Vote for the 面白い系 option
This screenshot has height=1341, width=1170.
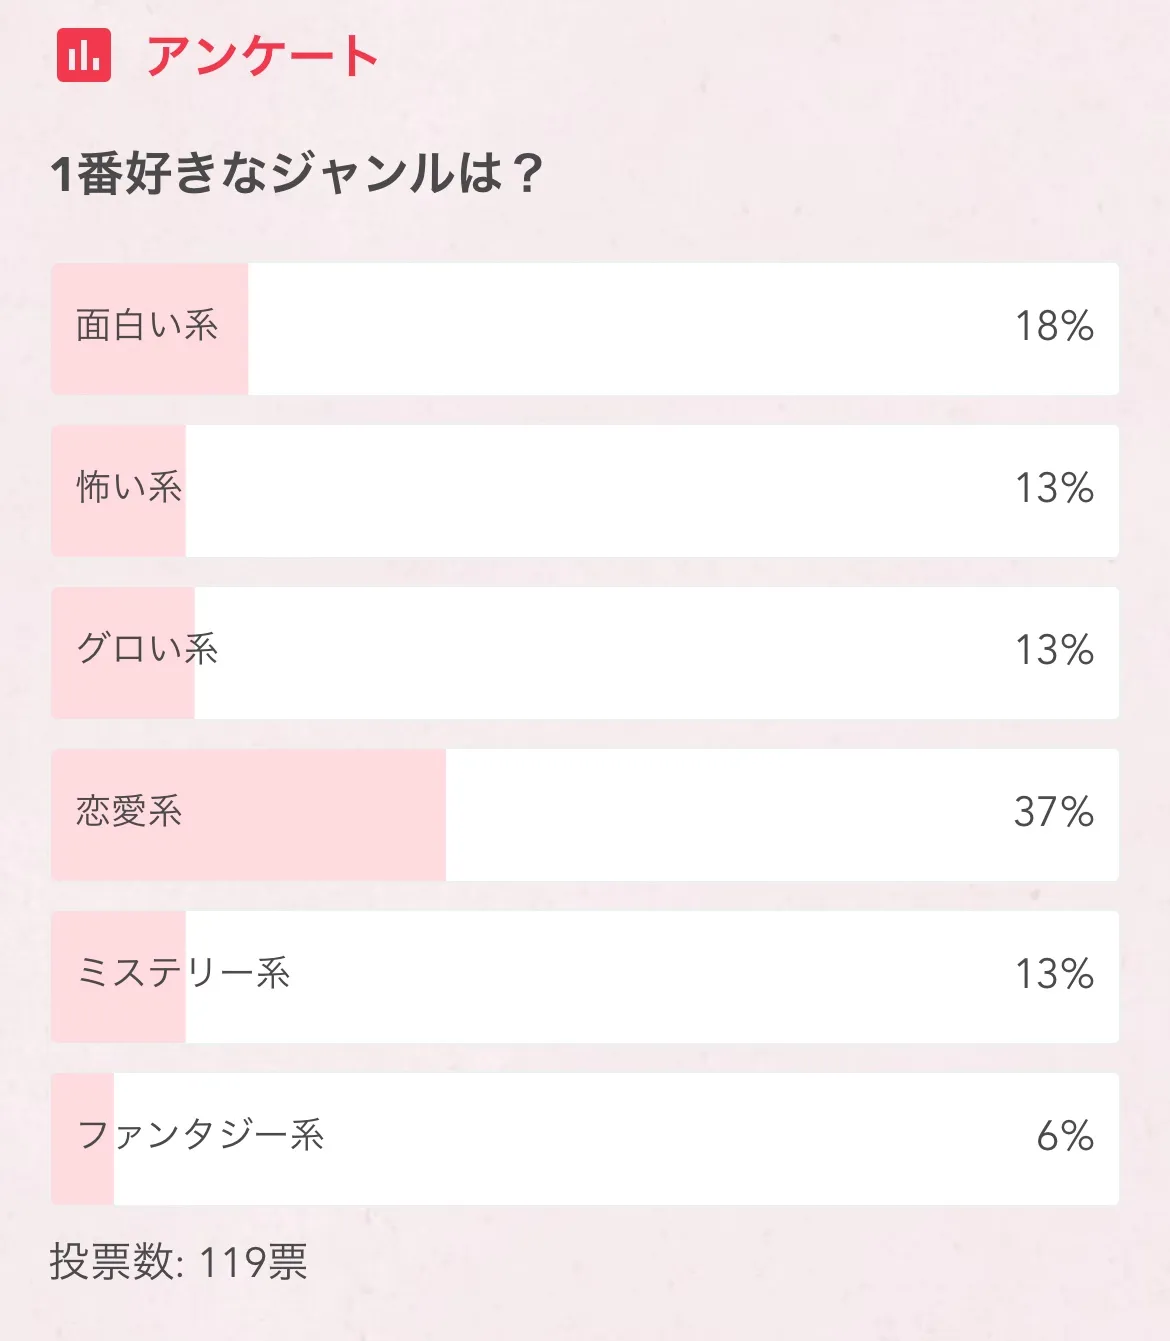coord(147,326)
